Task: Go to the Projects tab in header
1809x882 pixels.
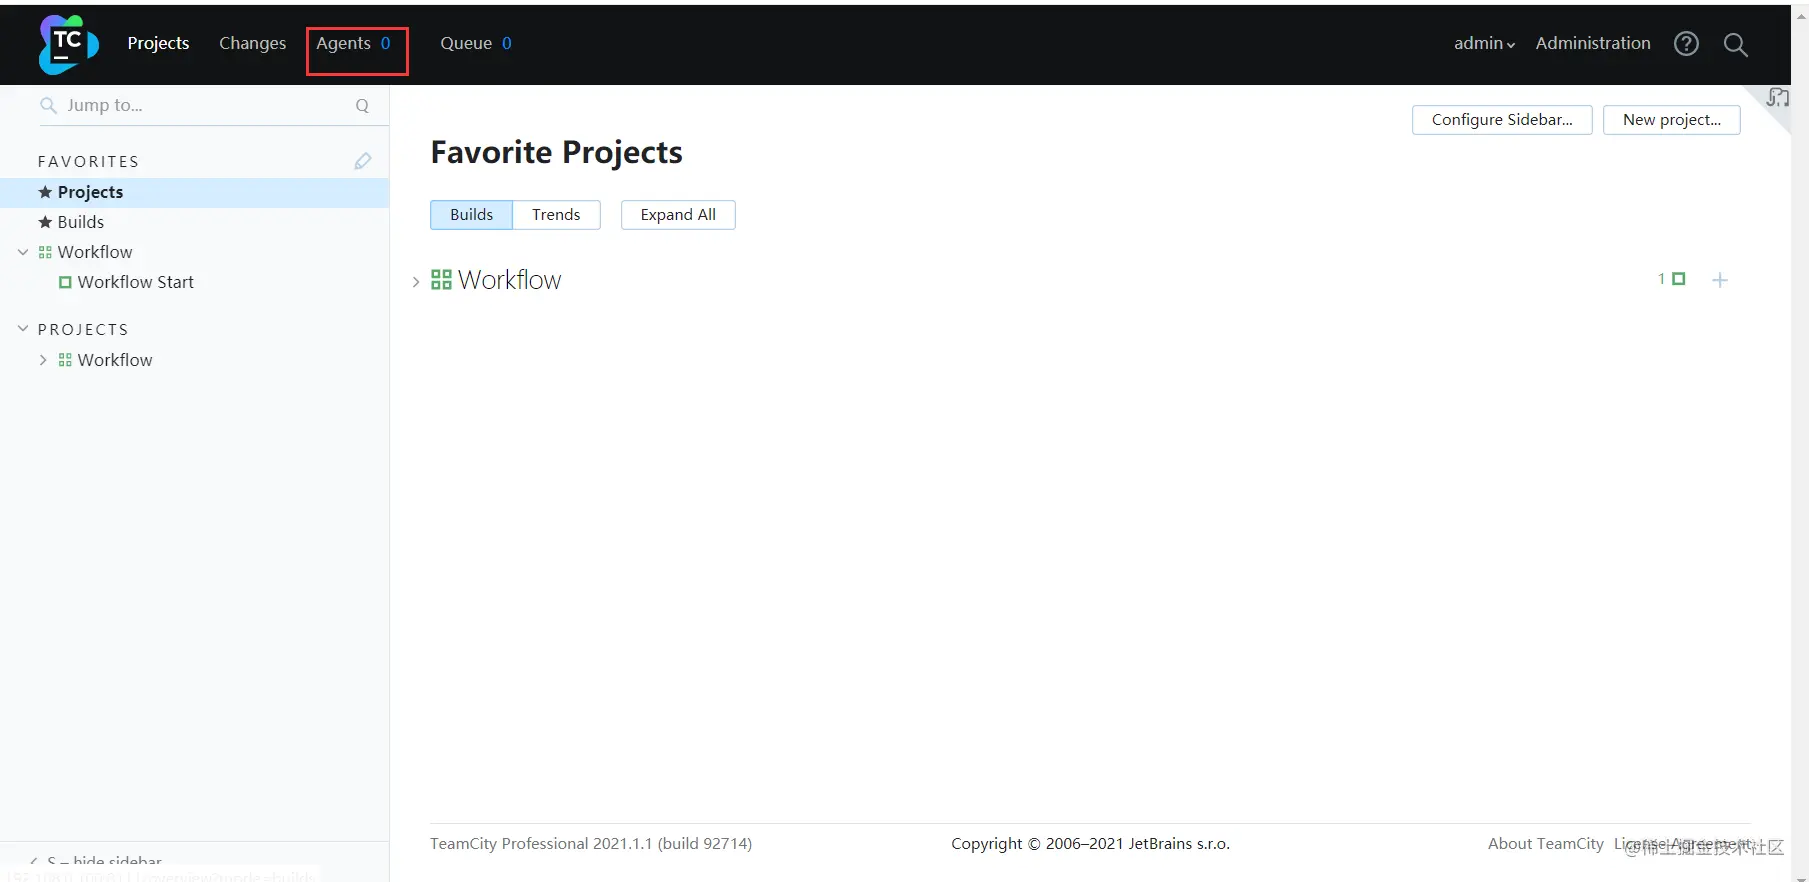Action: click(x=158, y=43)
